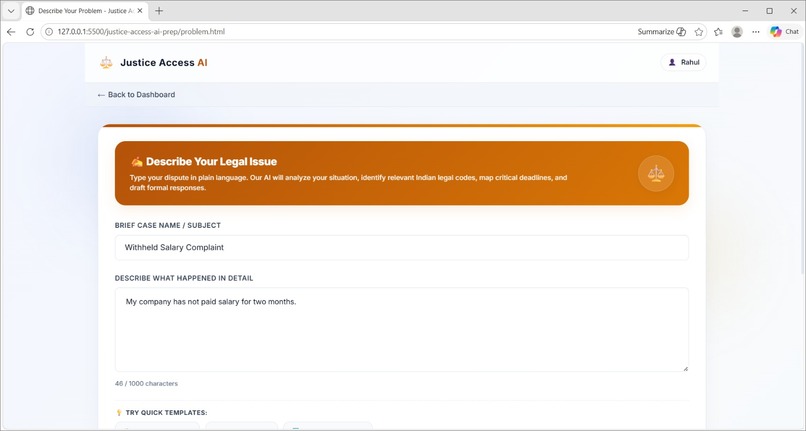Maximize the browser window
The width and height of the screenshot is (806, 431).
pyautogui.click(x=770, y=11)
